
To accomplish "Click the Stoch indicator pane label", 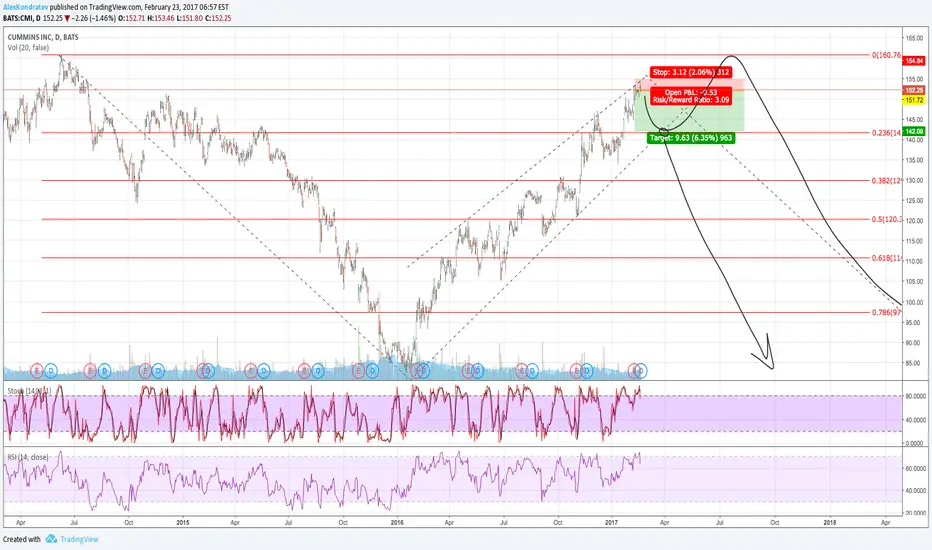I will (29, 391).
